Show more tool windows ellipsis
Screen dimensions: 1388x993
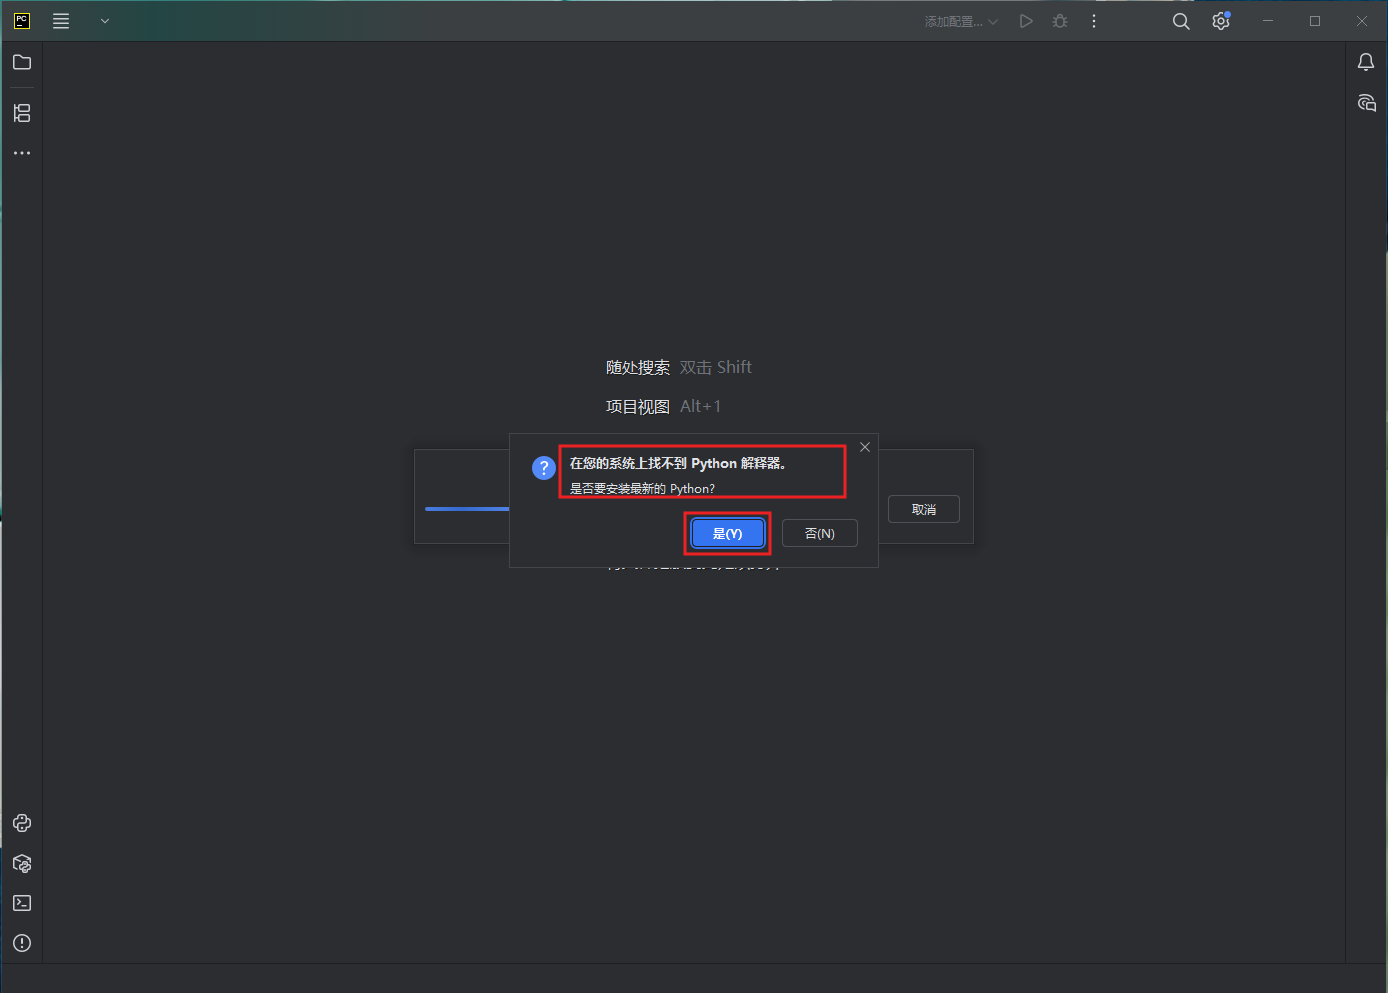tap(22, 153)
